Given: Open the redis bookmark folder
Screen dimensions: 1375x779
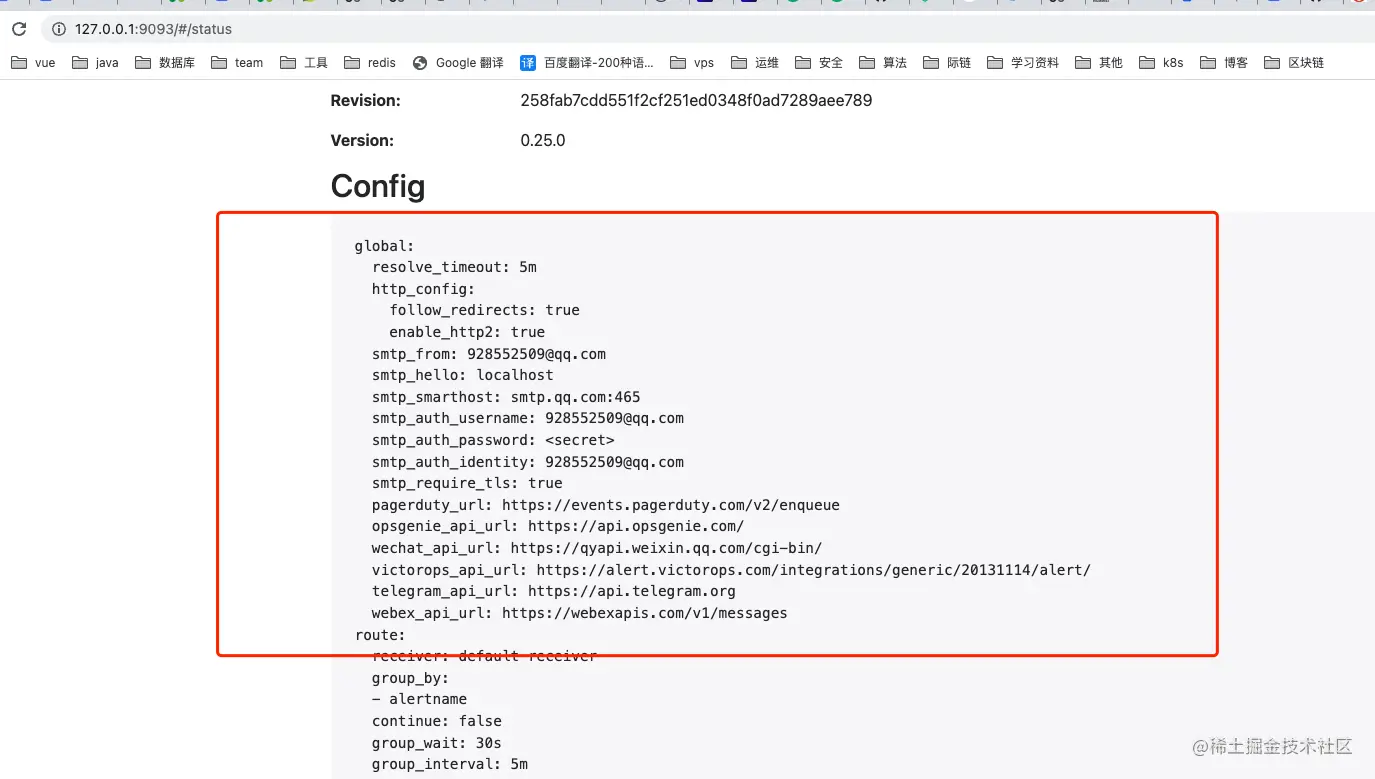Looking at the screenshot, I should [x=370, y=62].
